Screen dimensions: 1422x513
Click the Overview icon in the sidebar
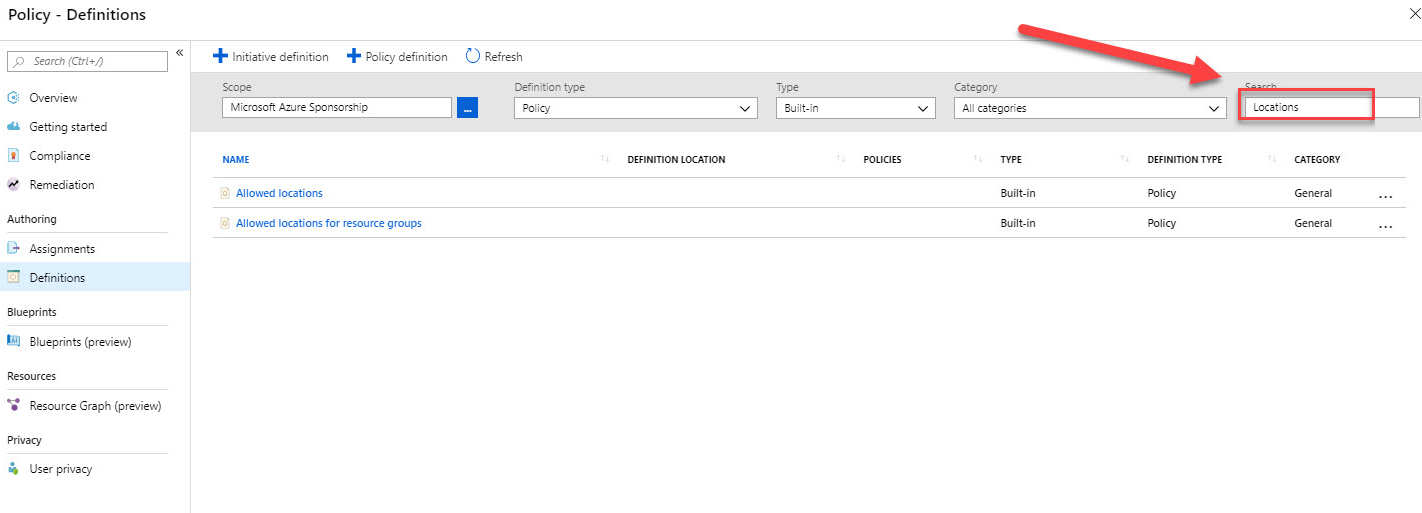[x=13, y=98]
